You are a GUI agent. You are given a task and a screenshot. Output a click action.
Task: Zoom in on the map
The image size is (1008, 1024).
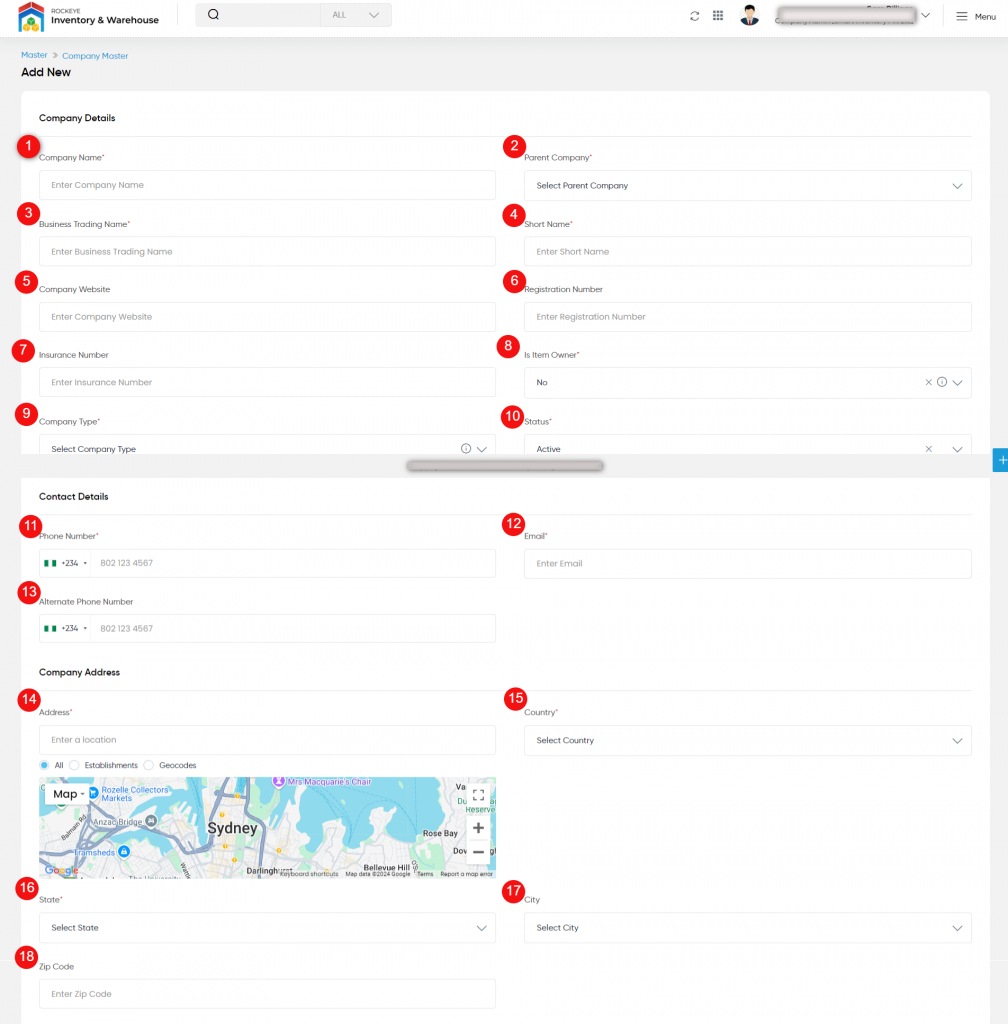coord(479,828)
